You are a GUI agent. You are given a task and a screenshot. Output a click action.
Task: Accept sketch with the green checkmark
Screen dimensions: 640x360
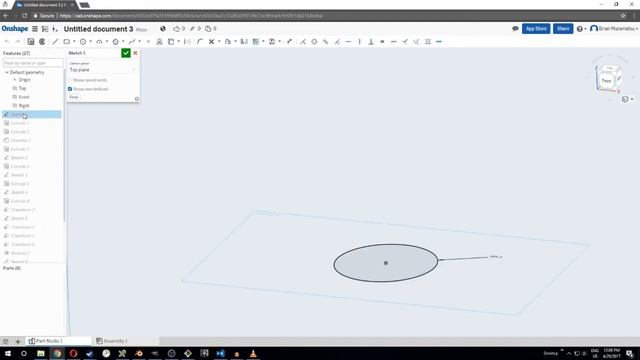[x=126, y=53]
